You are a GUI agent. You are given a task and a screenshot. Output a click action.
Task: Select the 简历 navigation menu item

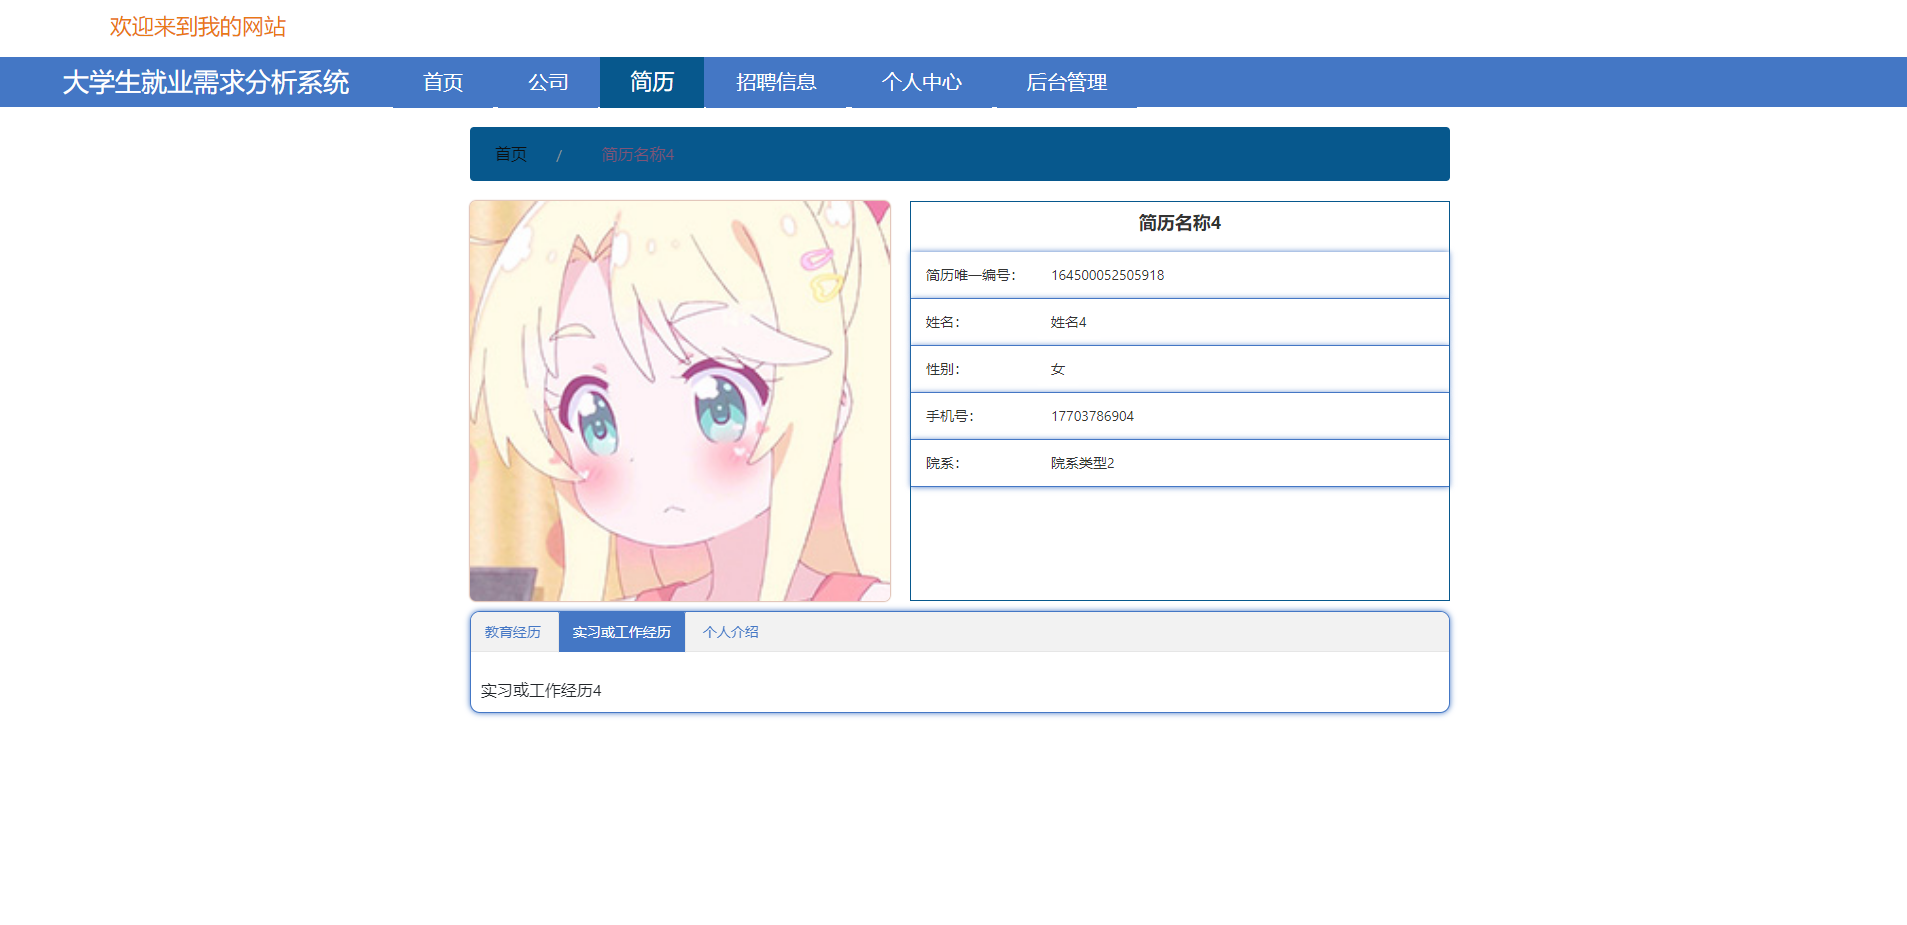pyautogui.click(x=652, y=82)
